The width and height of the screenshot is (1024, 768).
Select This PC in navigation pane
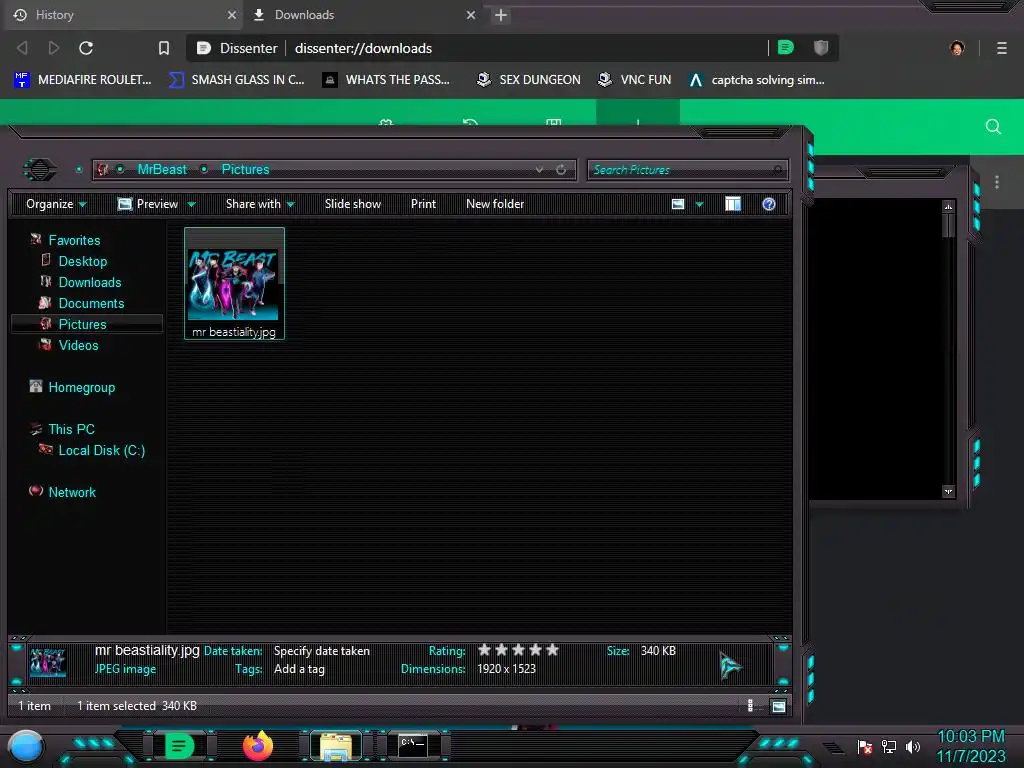72,429
